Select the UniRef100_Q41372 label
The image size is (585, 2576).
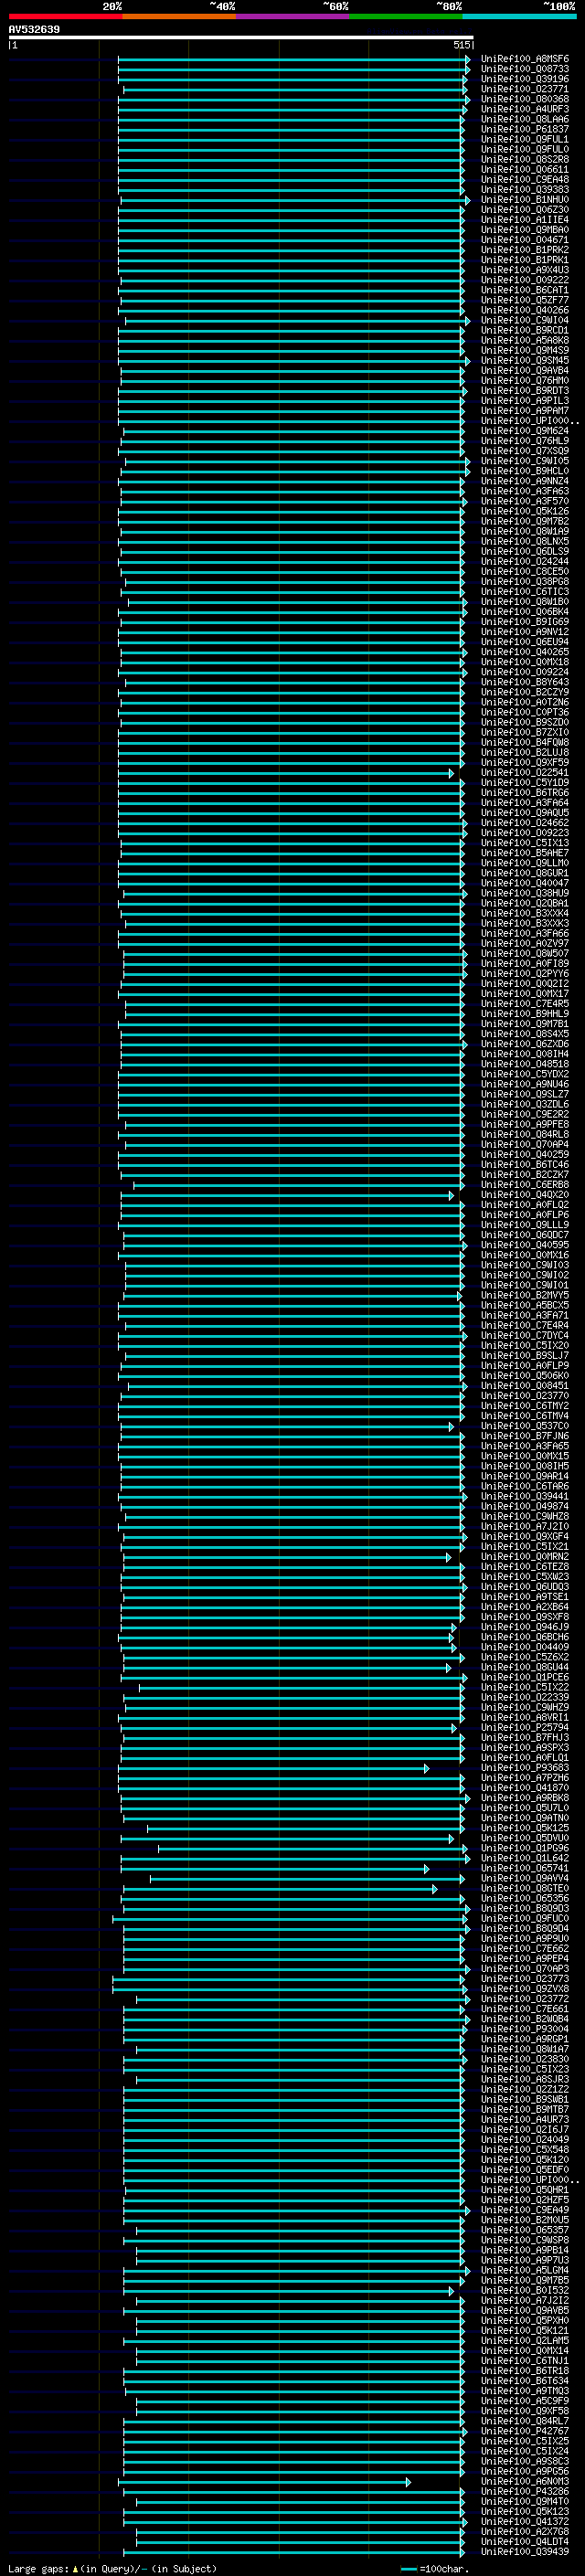(524, 2522)
